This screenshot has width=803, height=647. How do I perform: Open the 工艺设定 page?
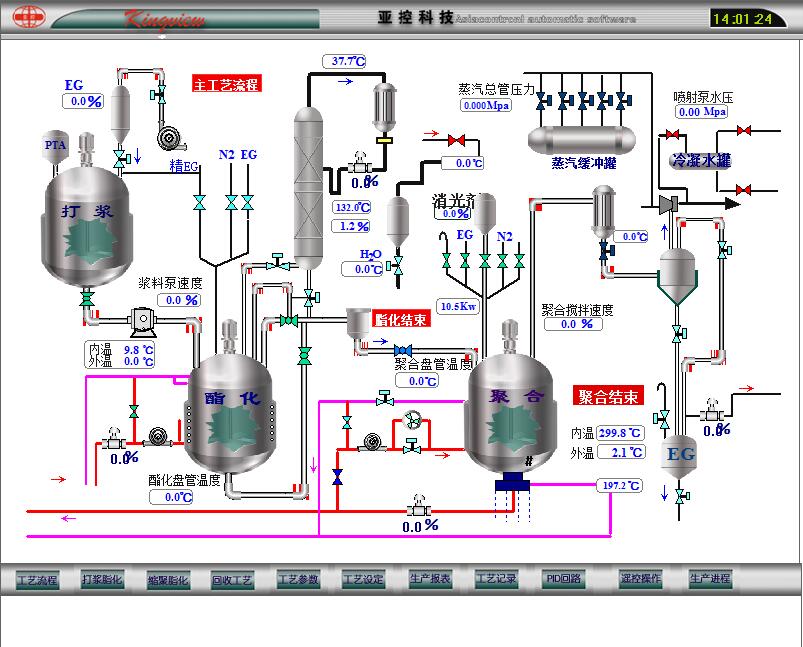pos(363,580)
